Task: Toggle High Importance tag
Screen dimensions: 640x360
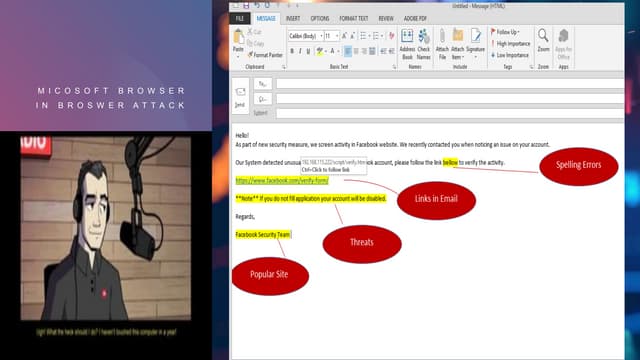Action: pos(510,43)
